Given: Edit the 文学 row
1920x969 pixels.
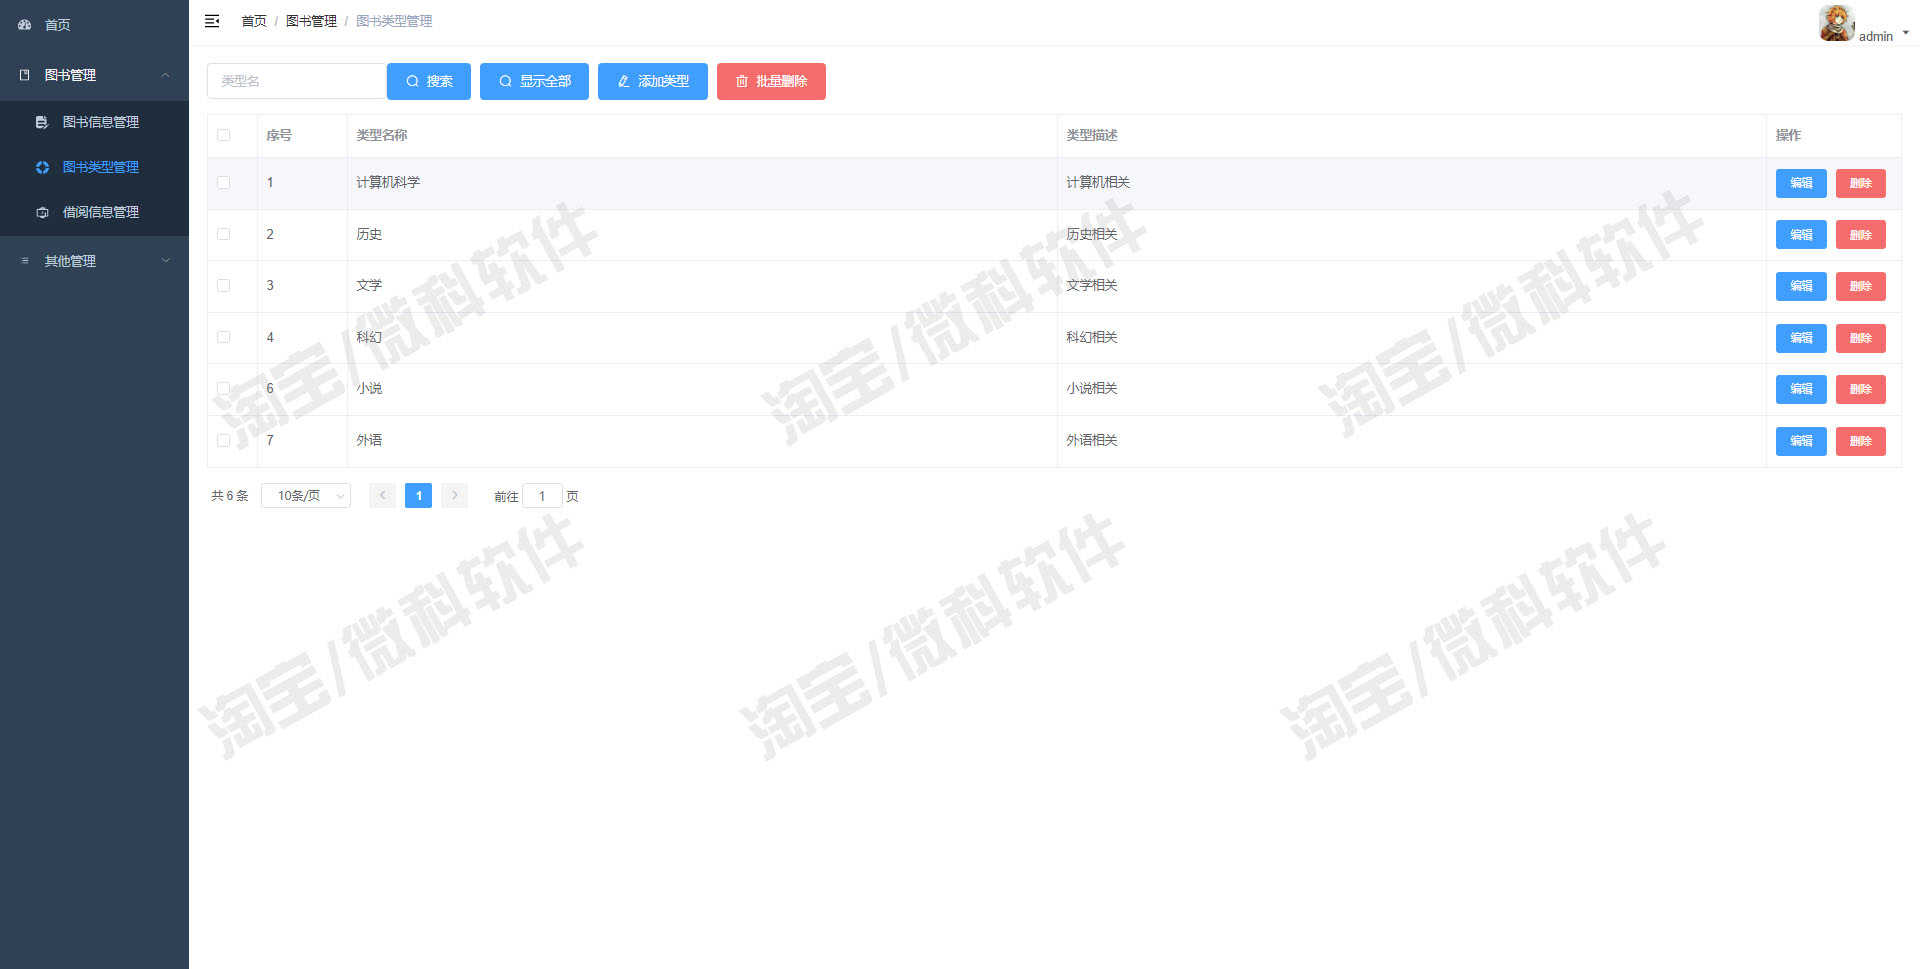Looking at the screenshot, I should [x=1801, y=286].
